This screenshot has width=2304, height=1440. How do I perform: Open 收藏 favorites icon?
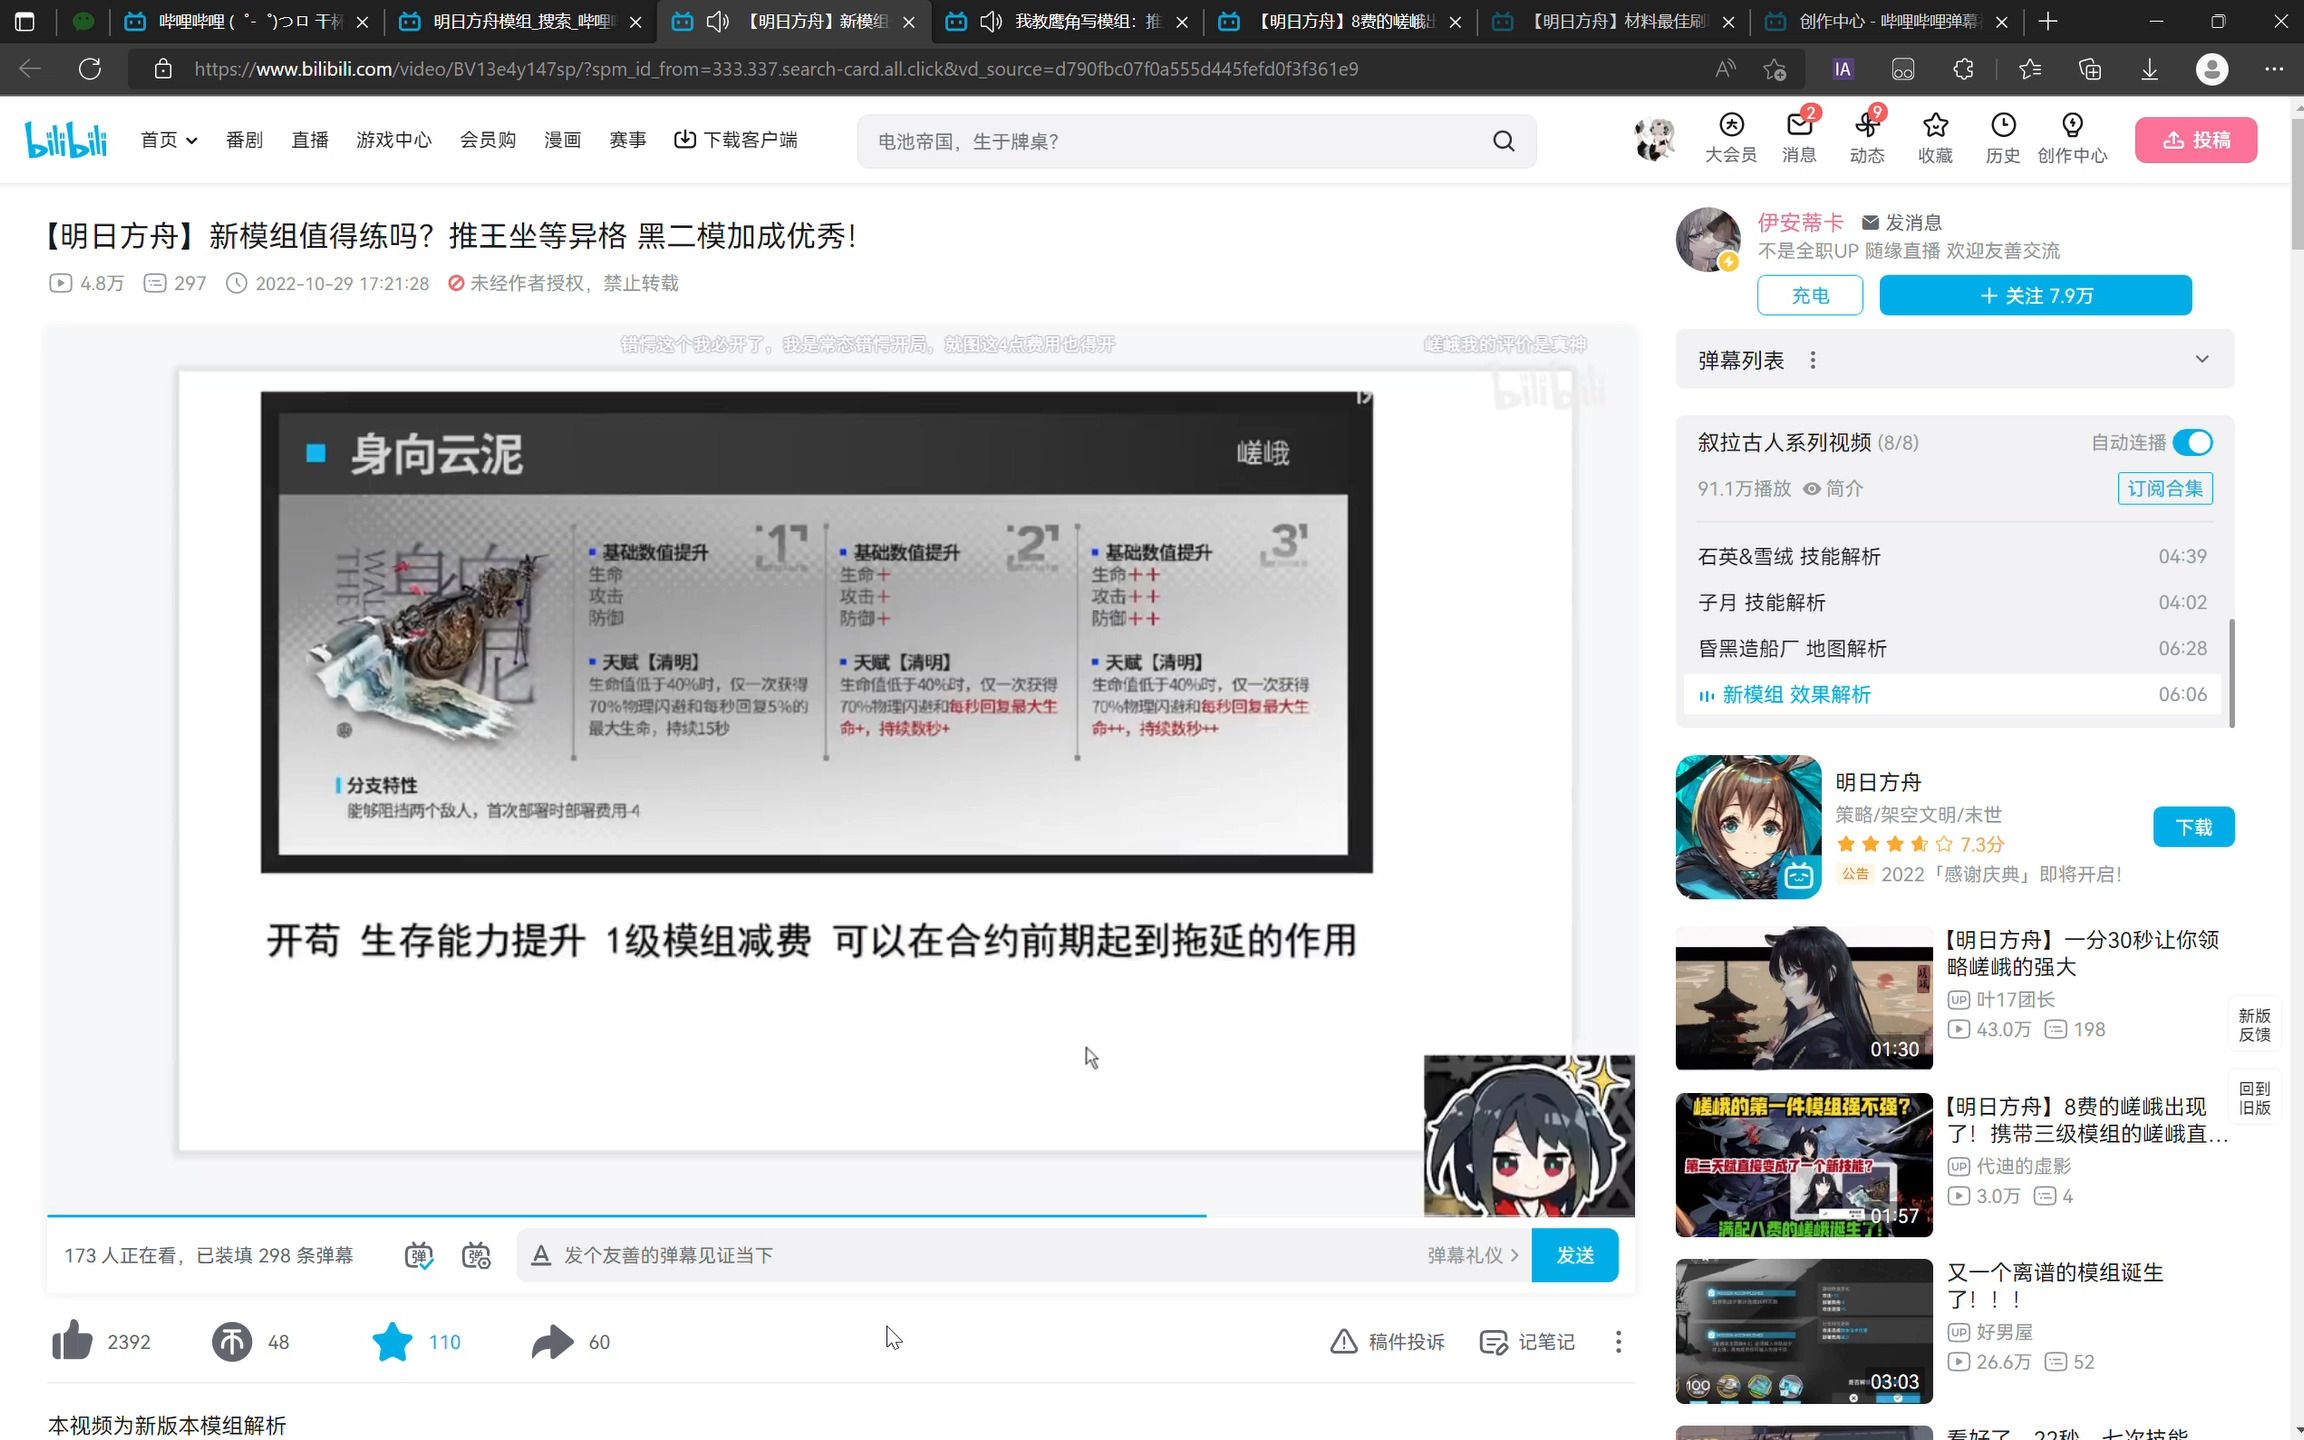tap(1935, 138)
